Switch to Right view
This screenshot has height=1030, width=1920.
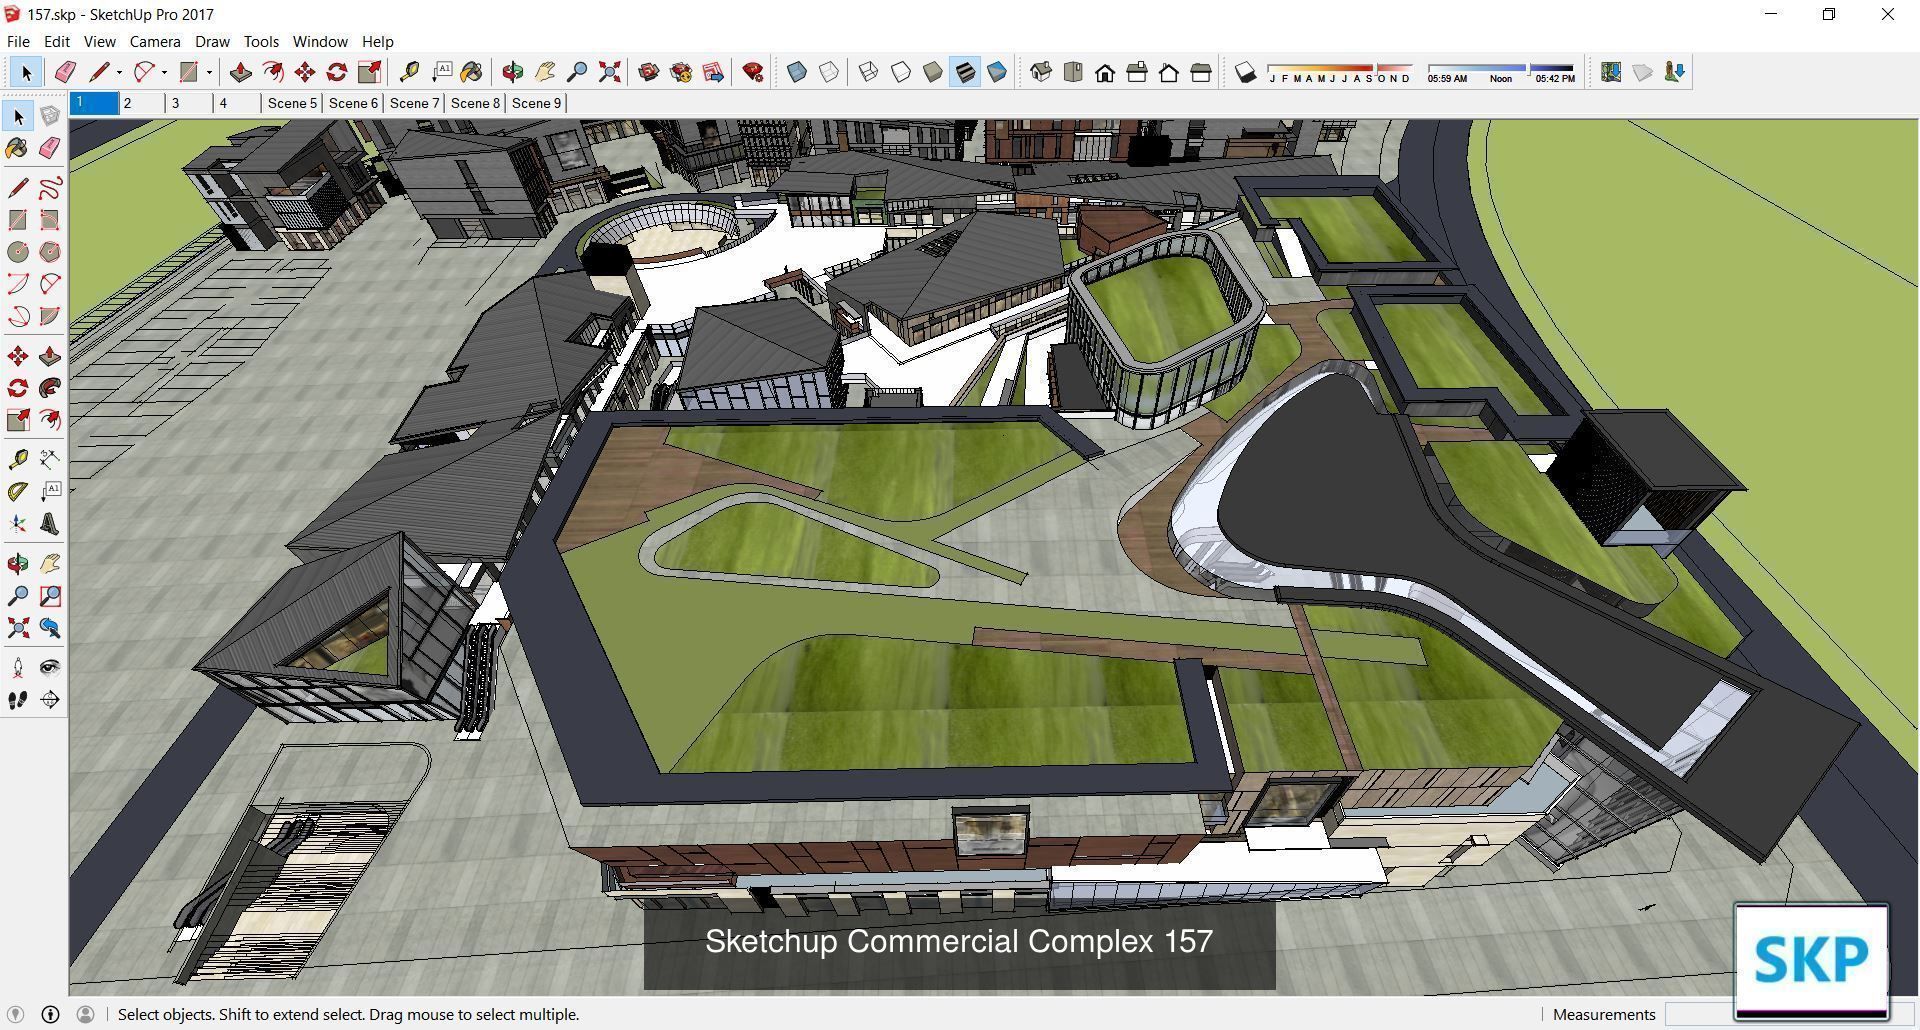[x=1137, y=72]
